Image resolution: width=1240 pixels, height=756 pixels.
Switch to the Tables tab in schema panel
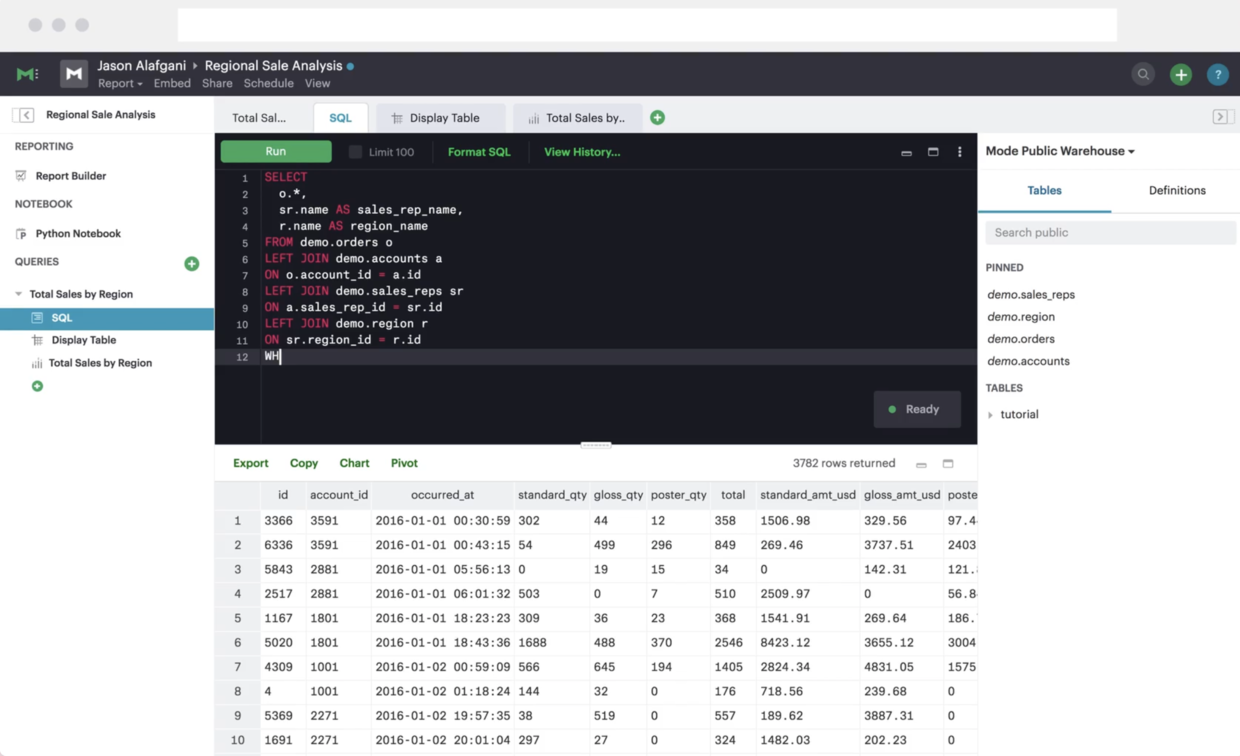pos(1044,190)
